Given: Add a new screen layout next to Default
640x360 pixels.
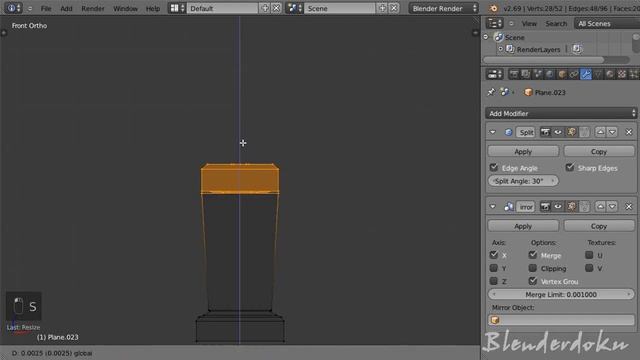Looking at the screenshot, I should [264, 8].
